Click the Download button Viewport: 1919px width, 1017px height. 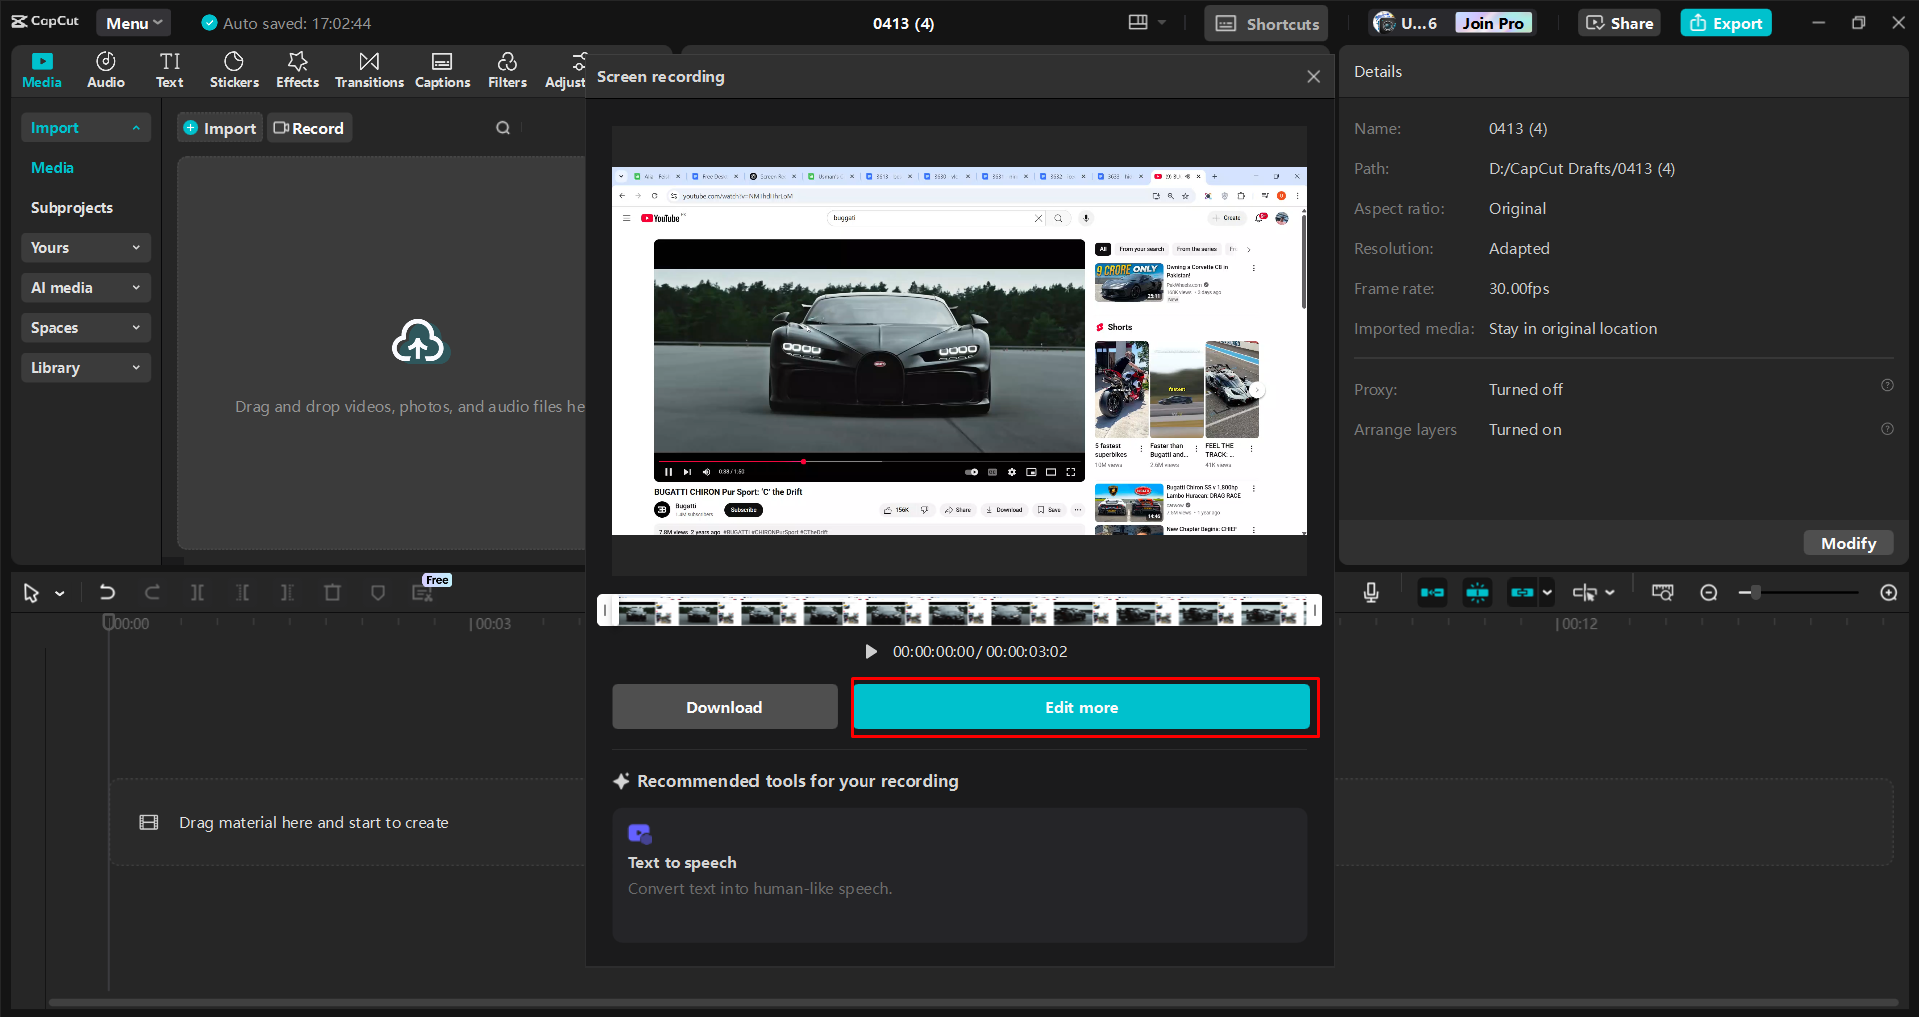coord(724,707)
